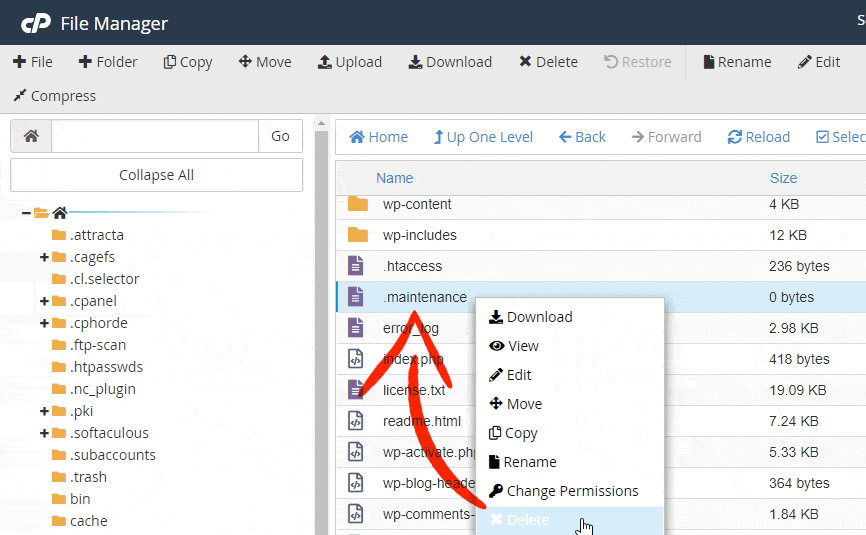The image size is (866, 535).
Task: Sort files by the Name column header
Action: pyautogui.click(x=394, y=178)
